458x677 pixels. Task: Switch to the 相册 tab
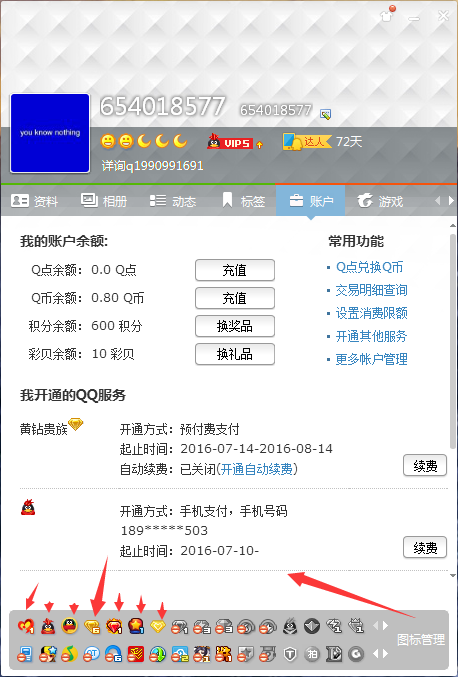click(x=104, y=201)
